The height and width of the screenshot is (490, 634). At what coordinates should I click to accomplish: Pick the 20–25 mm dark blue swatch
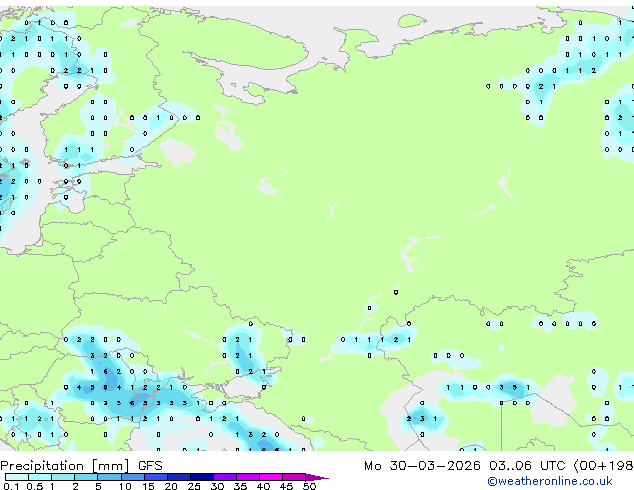pos(179,477)
